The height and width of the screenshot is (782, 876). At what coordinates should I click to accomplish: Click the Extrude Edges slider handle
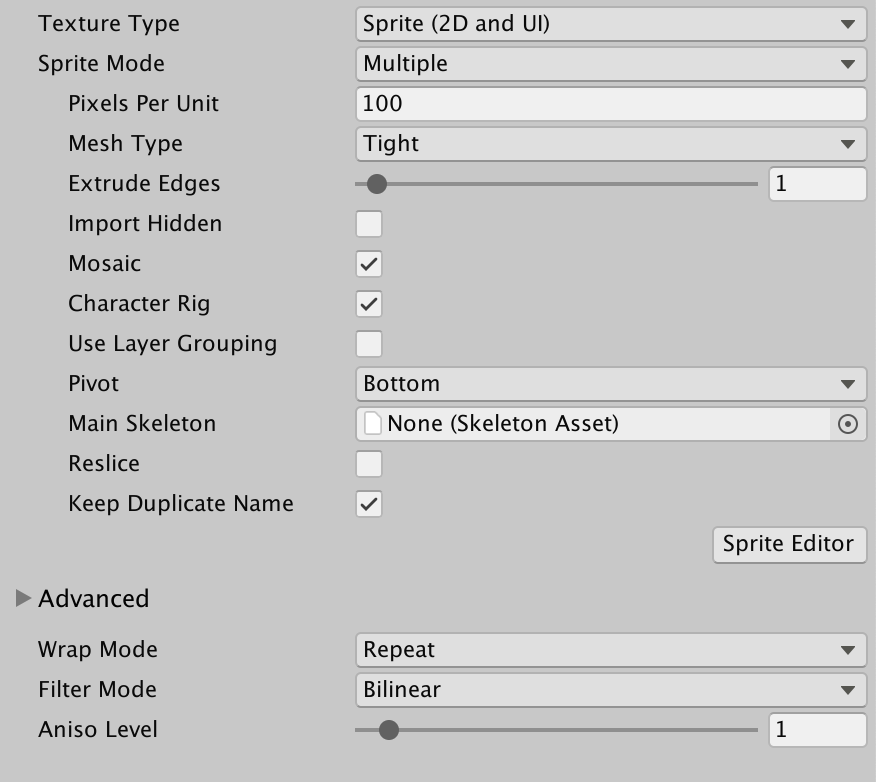[376, 184]
